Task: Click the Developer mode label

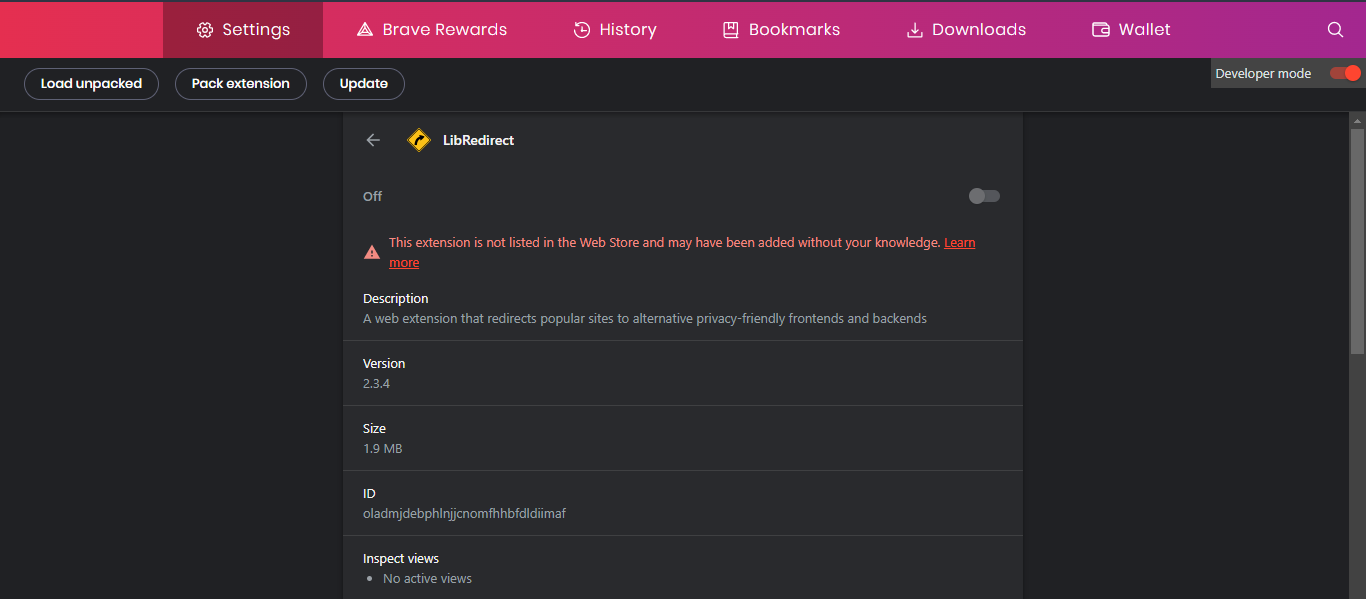Action: pyautogui.click(x=1263, y=73)
